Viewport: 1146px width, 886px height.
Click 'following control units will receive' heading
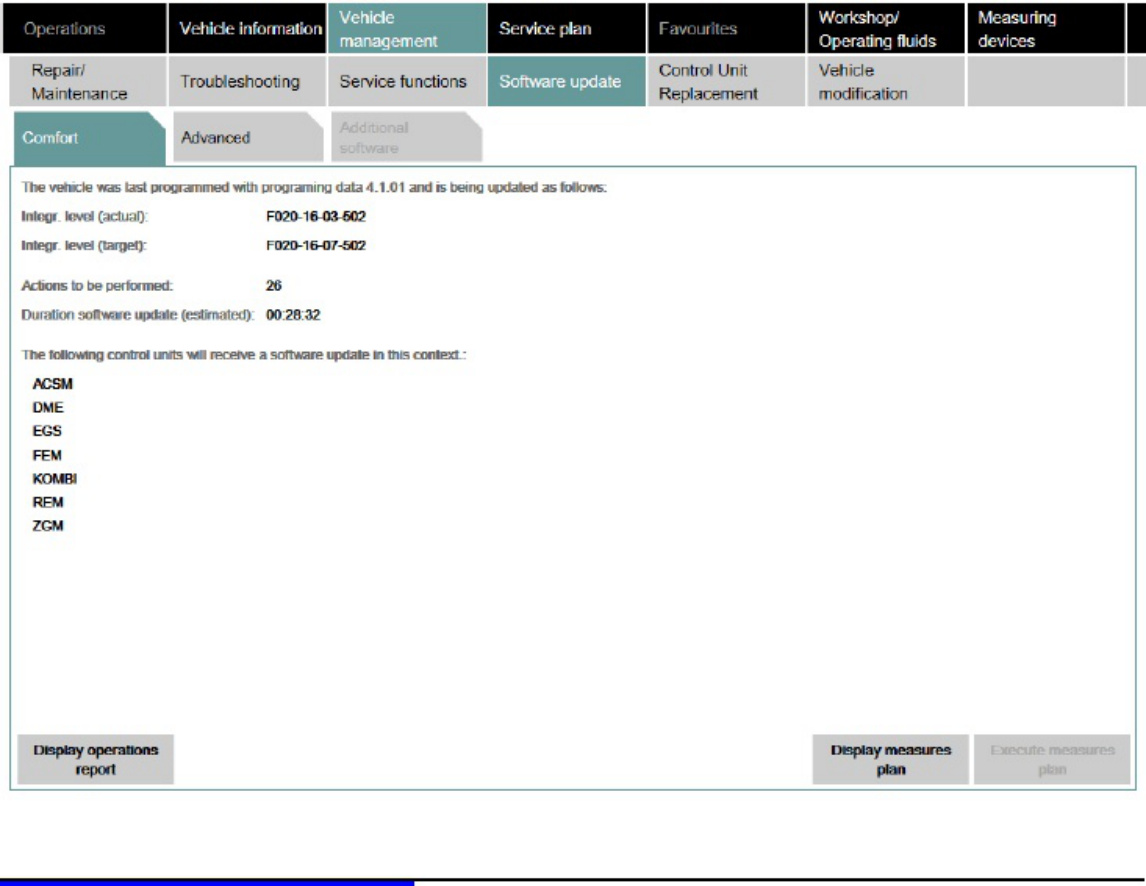click(x=244, y=355)
